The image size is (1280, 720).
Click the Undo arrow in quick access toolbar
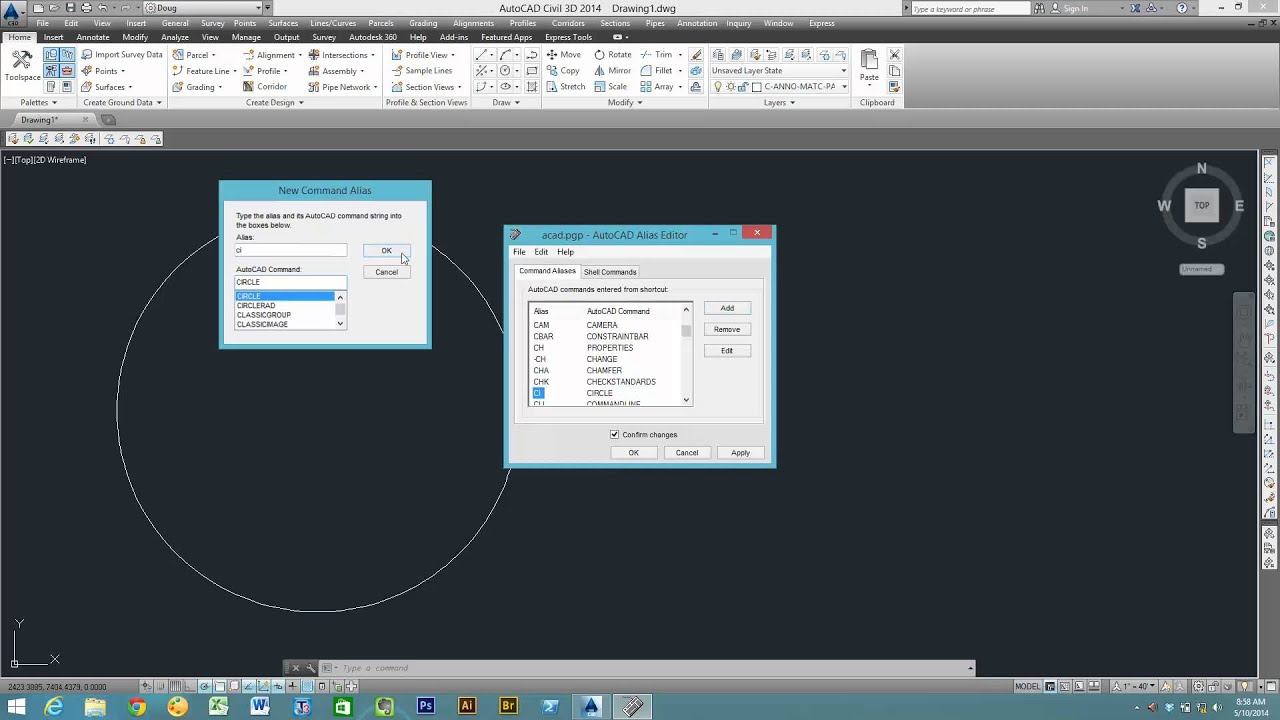(102, 8)
